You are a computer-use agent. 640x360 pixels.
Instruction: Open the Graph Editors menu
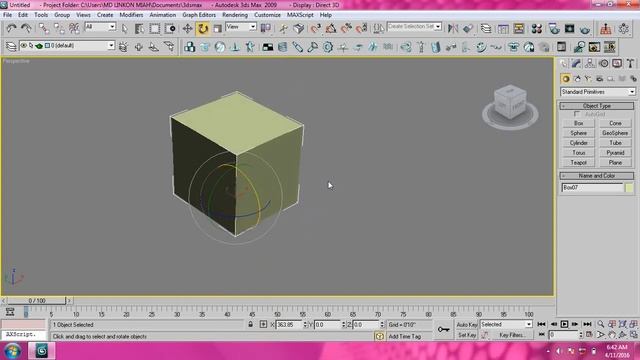[x=199, y=15]
